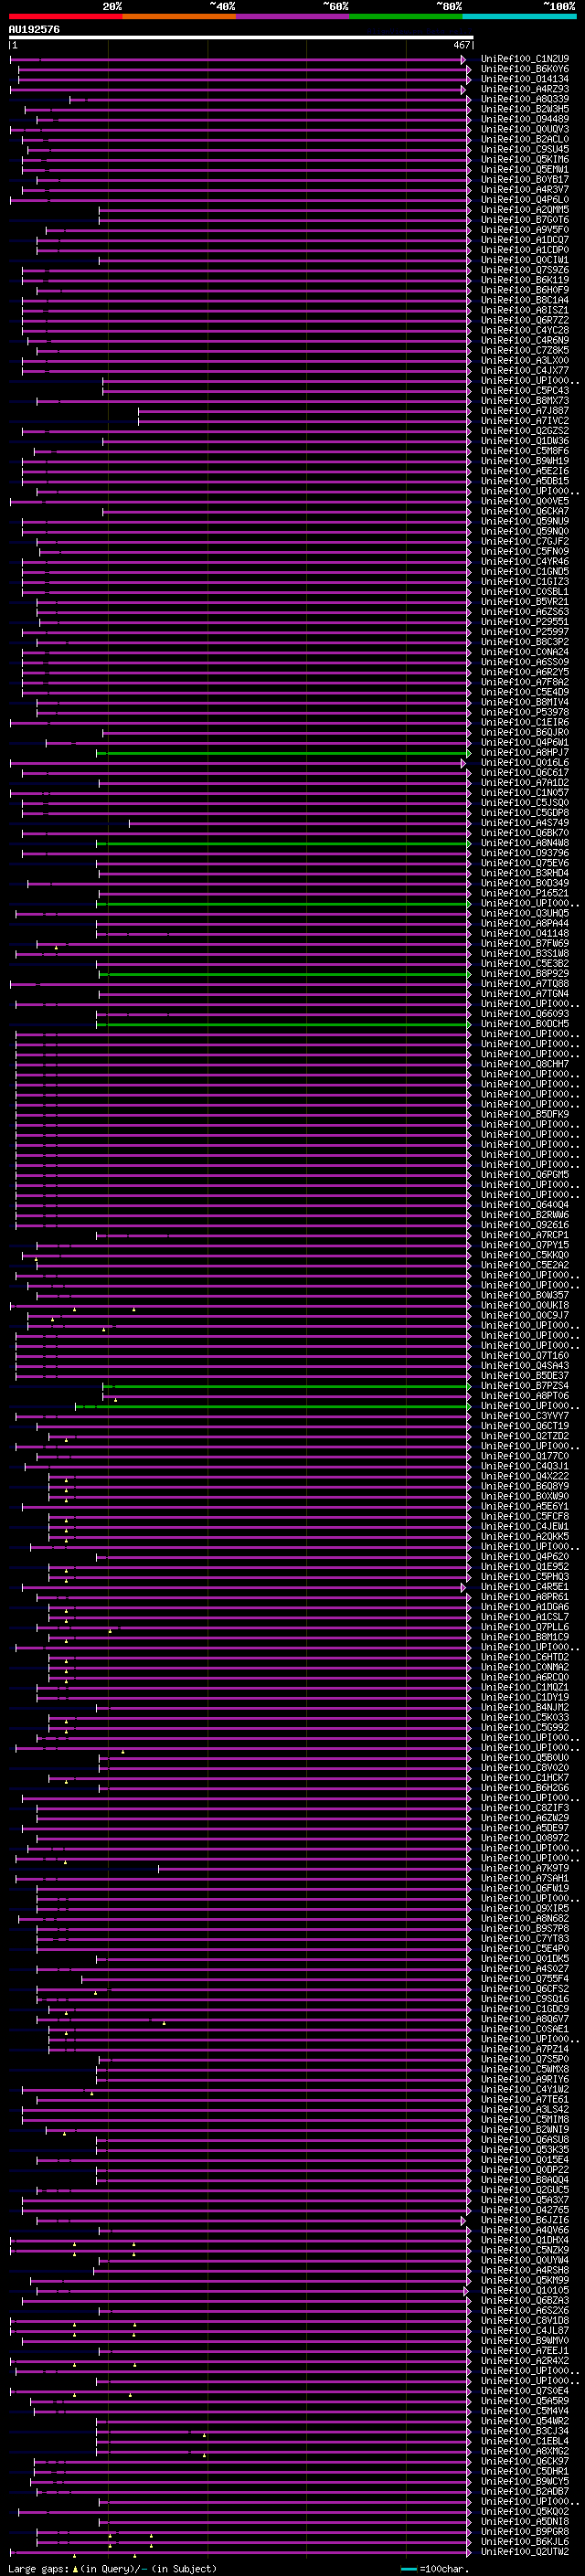585x2576 pixels.
Task: Open hit UniRef100_B8C1A4
Action: click(x=525, y=300)
